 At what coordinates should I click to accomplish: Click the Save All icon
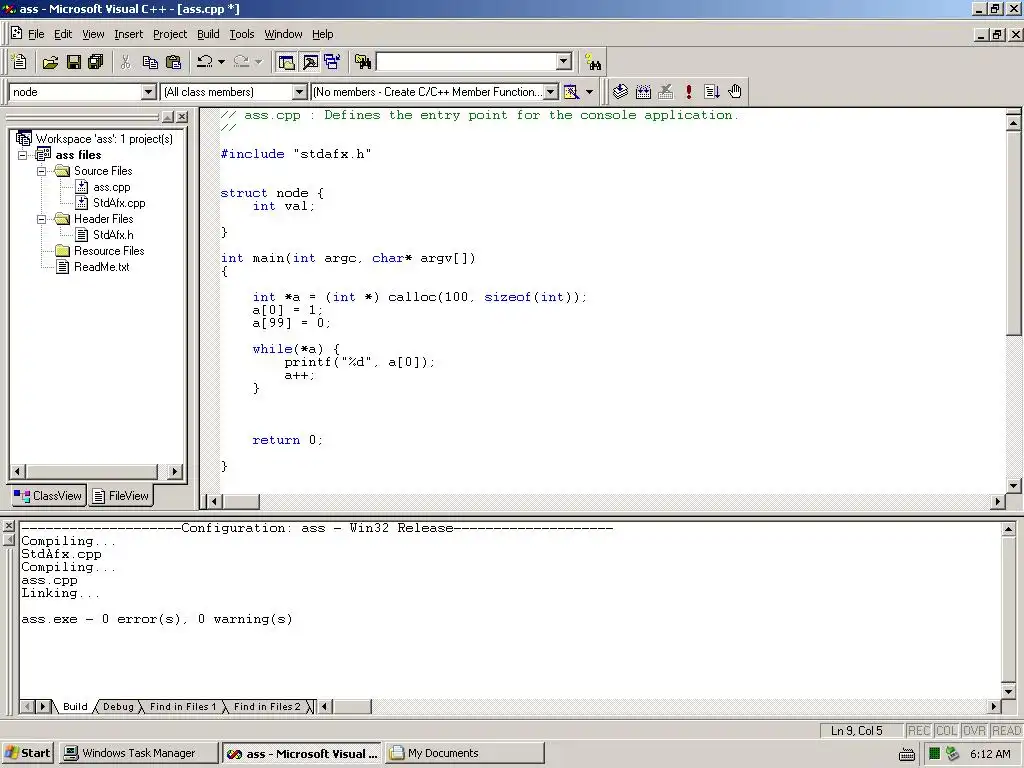coord(95,62)
